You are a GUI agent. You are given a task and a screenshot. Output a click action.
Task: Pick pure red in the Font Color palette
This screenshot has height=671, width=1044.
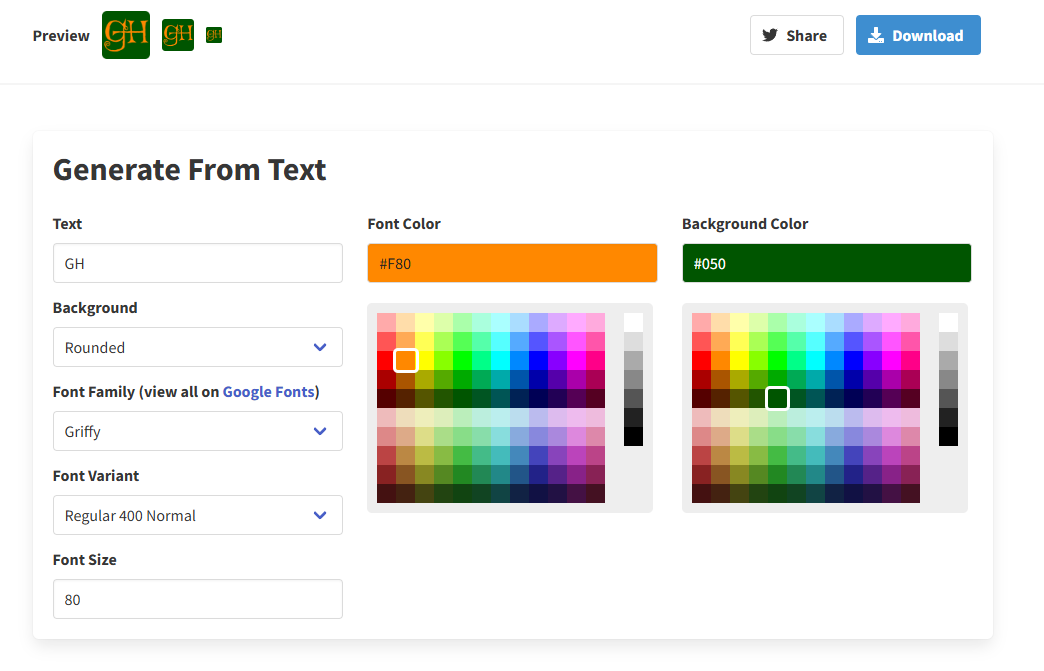point(386,360)
